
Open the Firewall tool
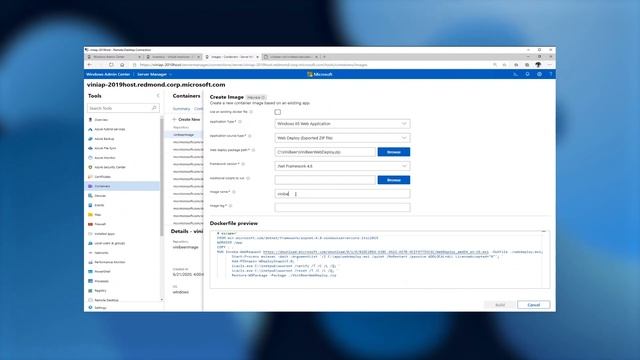pyautogui.click(x=122, y=224)
